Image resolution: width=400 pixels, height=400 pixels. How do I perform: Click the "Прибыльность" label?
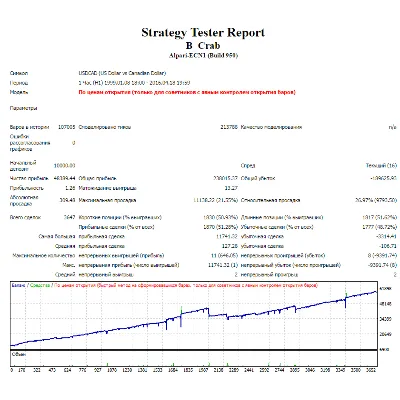click(x=27, y=188)
